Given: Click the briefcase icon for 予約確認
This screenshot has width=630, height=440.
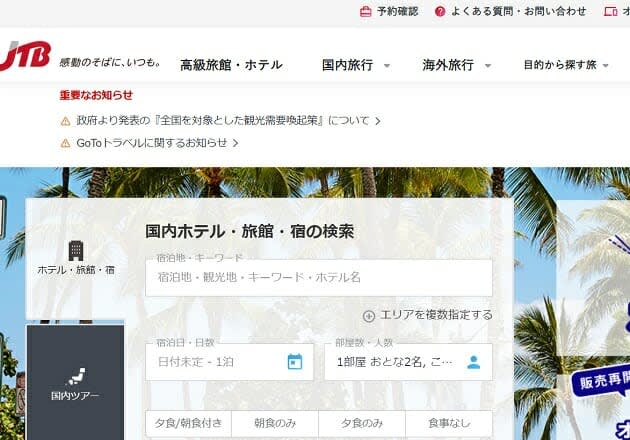Looking at the screenshot, I should 365,12.
